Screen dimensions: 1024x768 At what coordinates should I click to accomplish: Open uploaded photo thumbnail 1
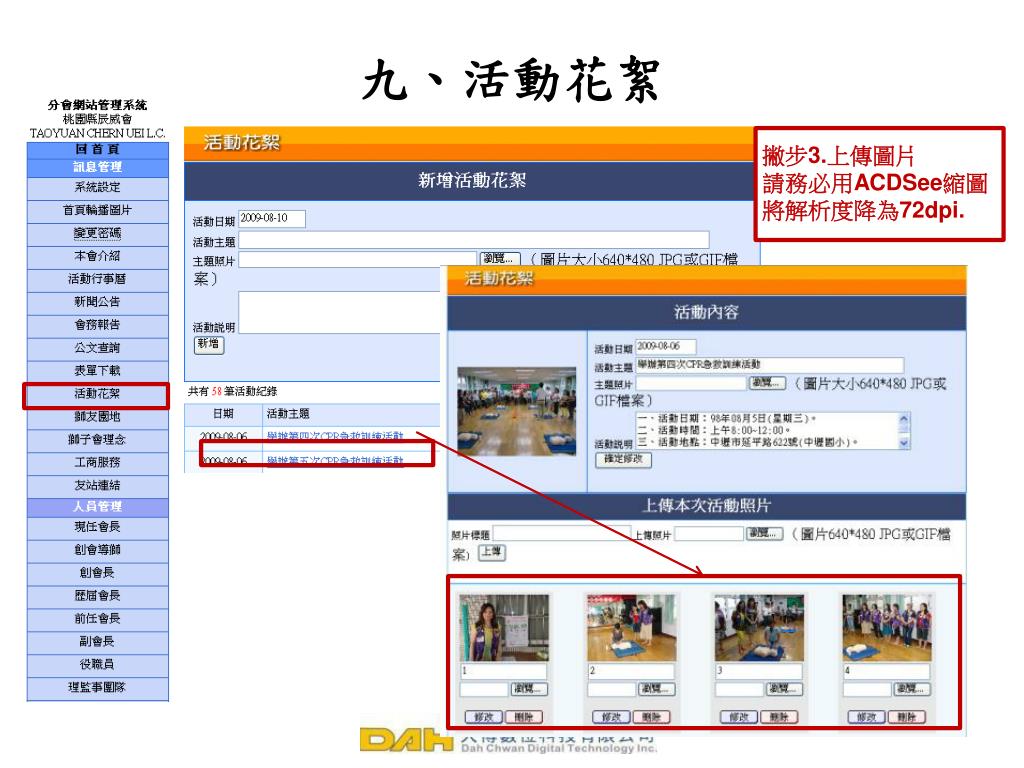tap(504, 628)
